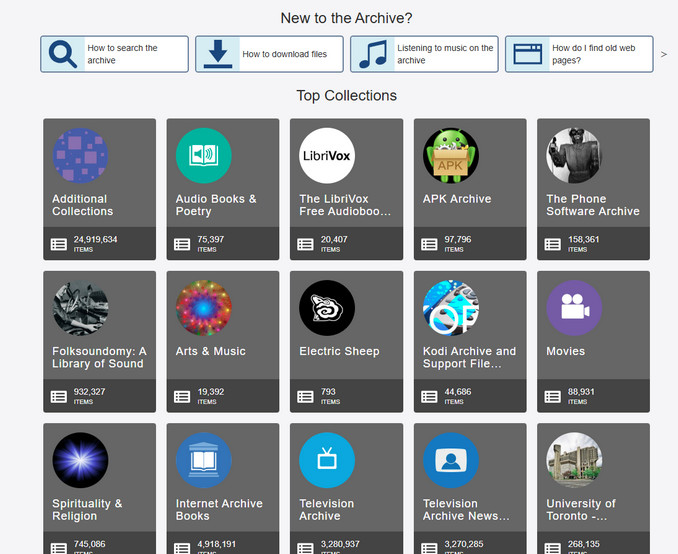Click the LibriVox logo circle
Image resolution: width=678 pixels, height=554 pixels.
coord(327,156)
